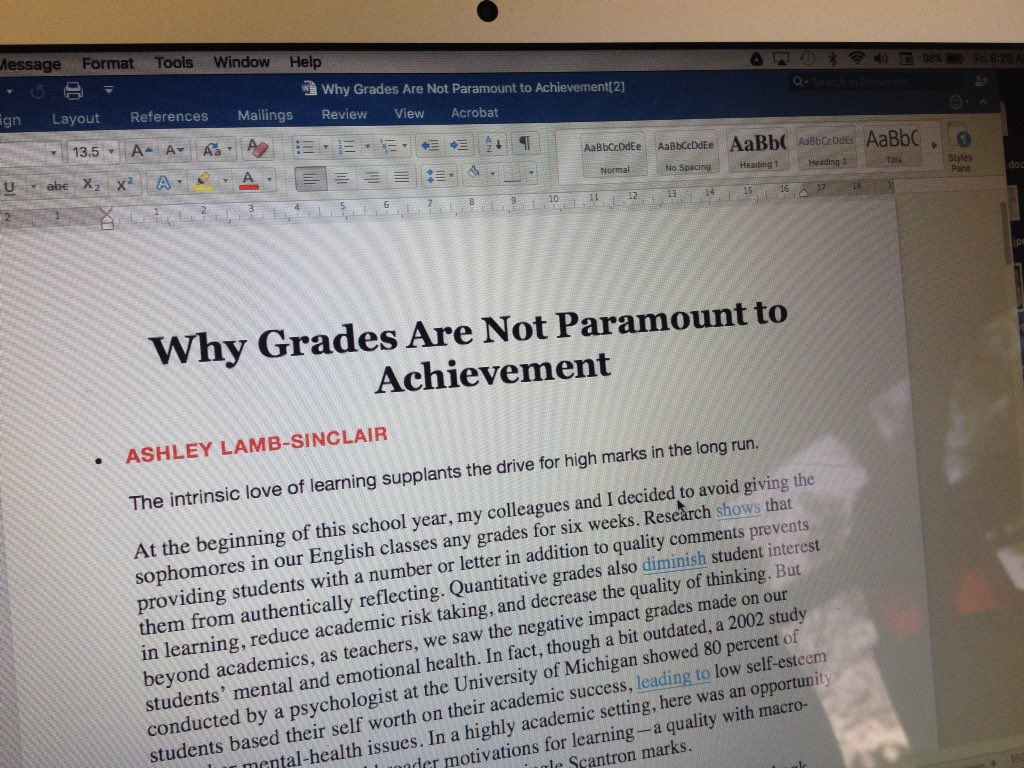1024x768 pixels.
Task: Open font color dropdown arrow
Action: click(269, 180)
